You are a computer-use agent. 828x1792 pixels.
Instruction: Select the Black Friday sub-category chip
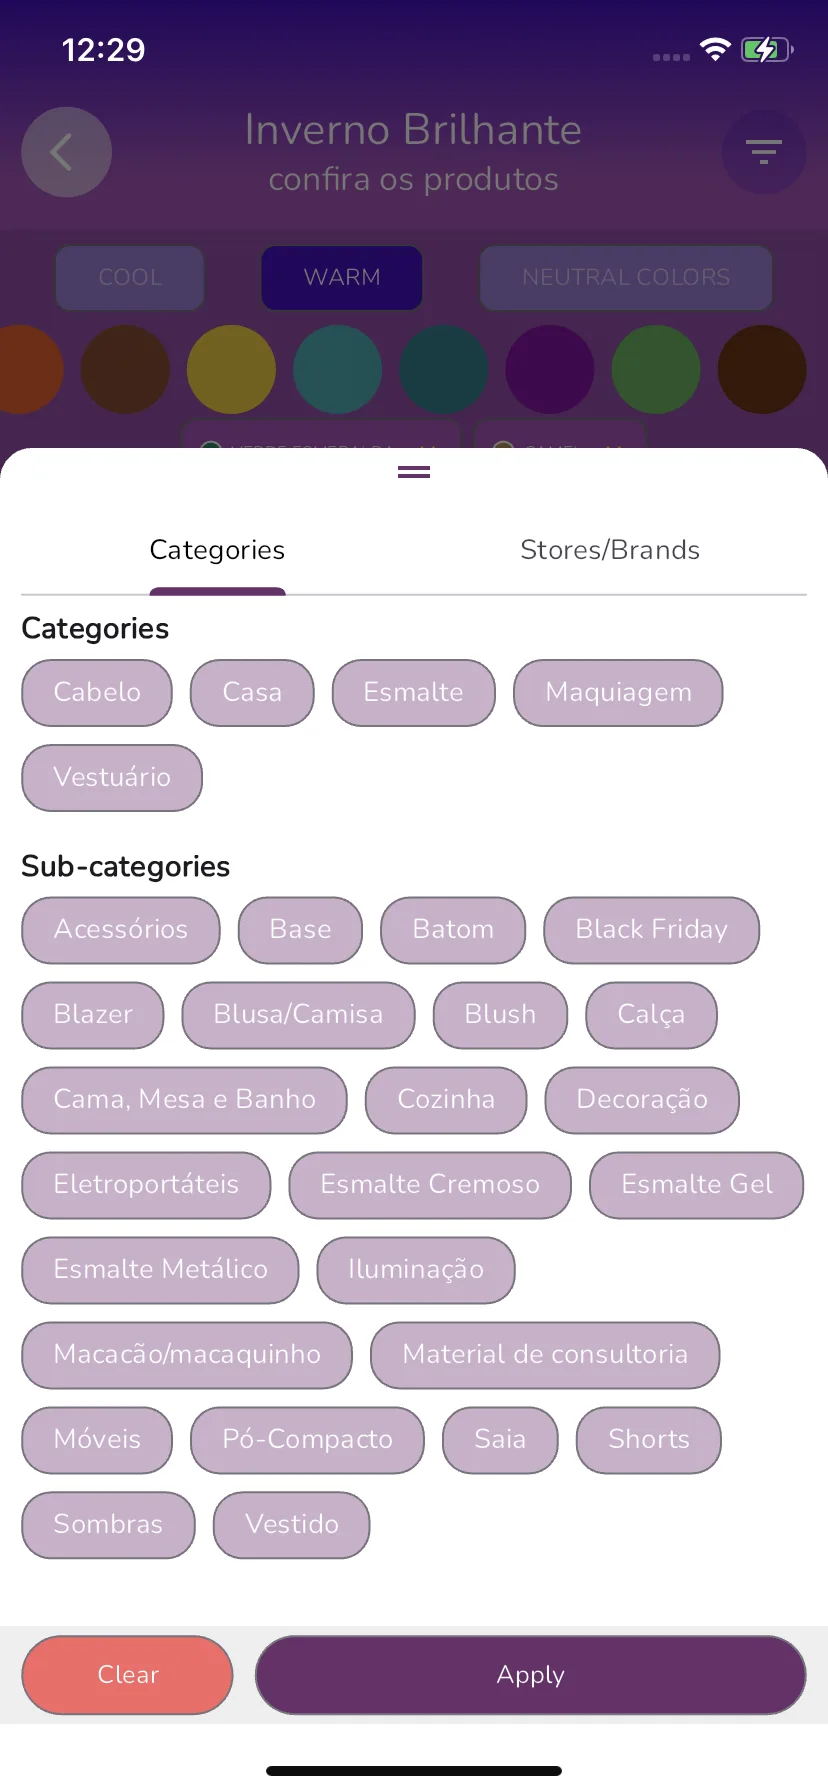[651, 930]
